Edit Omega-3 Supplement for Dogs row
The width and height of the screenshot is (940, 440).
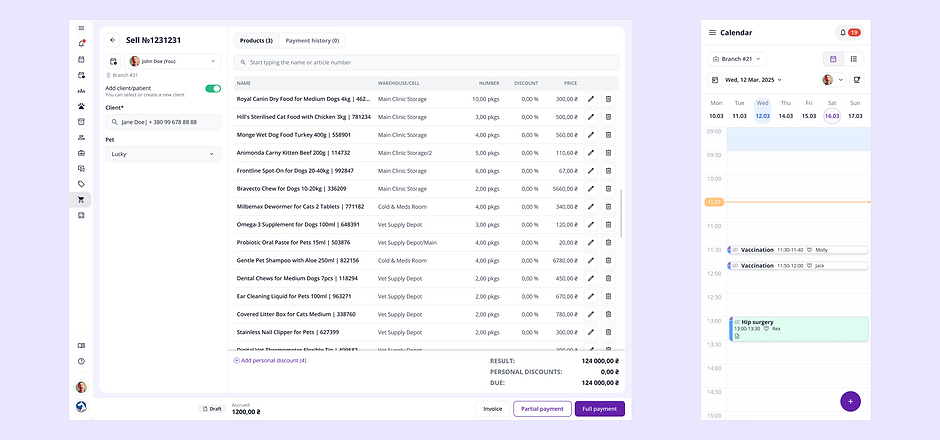(x=590, y=225)
